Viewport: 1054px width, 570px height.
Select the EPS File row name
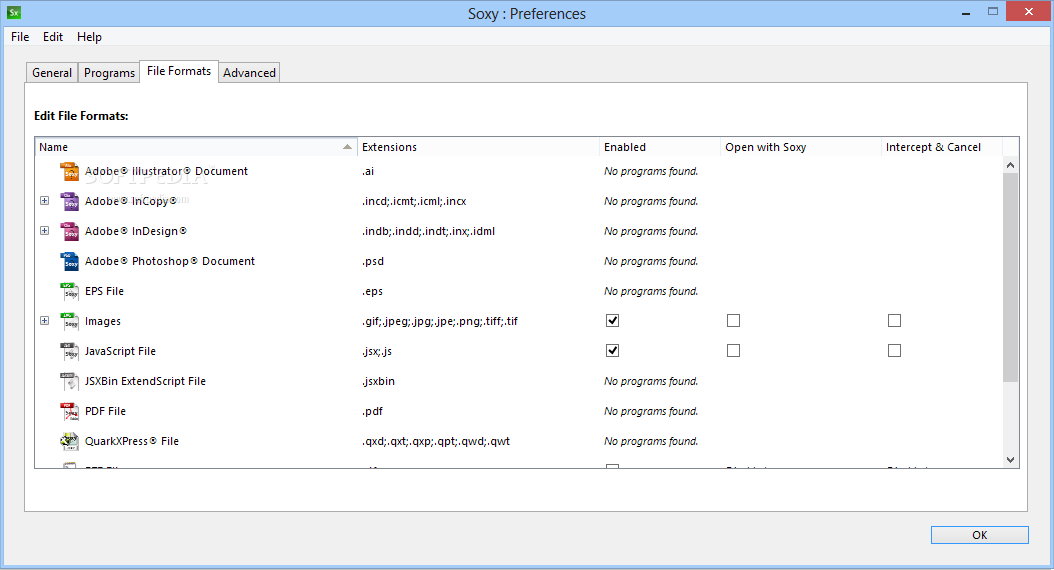104,291
